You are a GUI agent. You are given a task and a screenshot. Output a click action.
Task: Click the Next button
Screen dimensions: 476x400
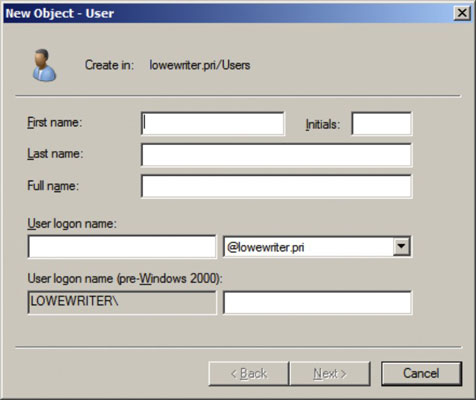click(330, 373)
